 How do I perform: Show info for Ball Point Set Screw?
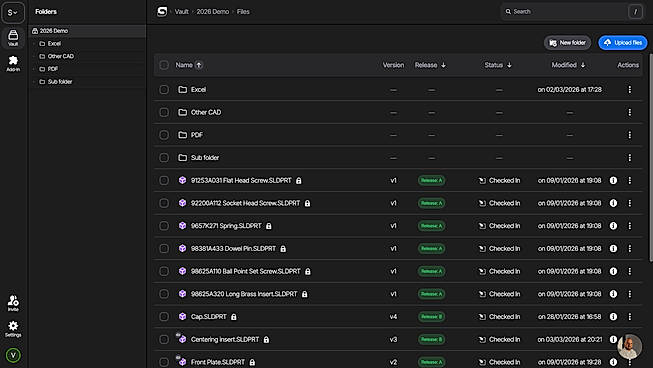click(613, 271)
